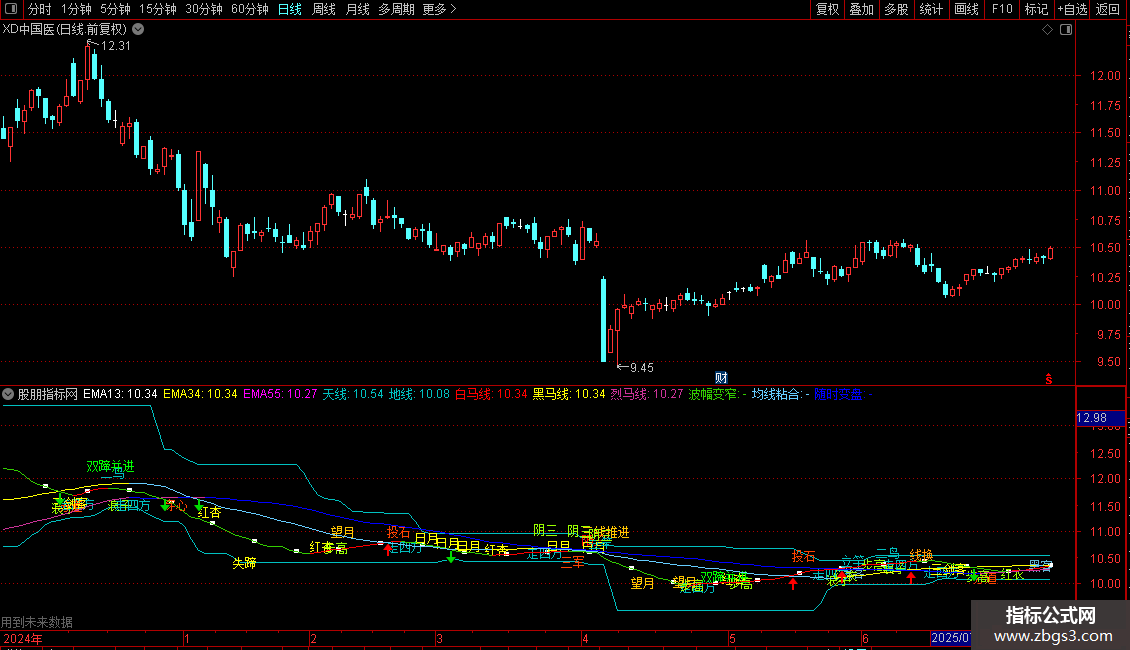Click the 烈马线: 10.27 readout
Screen dimensions: 1130x650
click(x=646, y=394)
